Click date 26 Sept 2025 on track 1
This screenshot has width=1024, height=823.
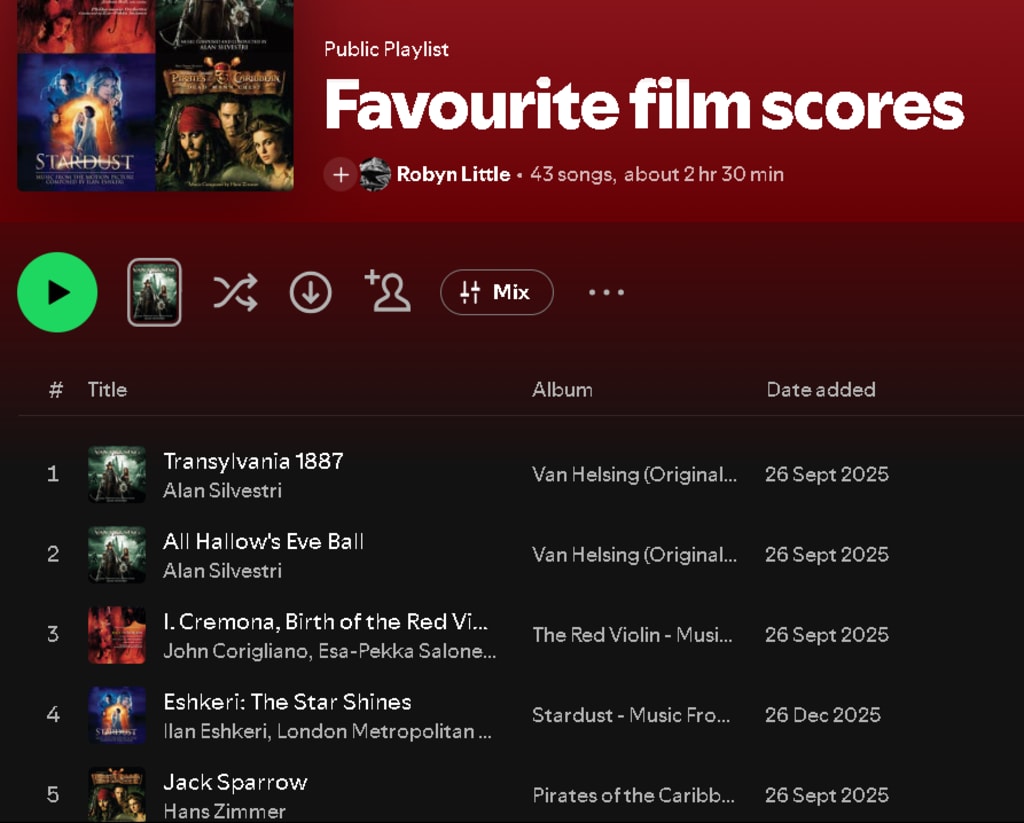coord(827,474)
